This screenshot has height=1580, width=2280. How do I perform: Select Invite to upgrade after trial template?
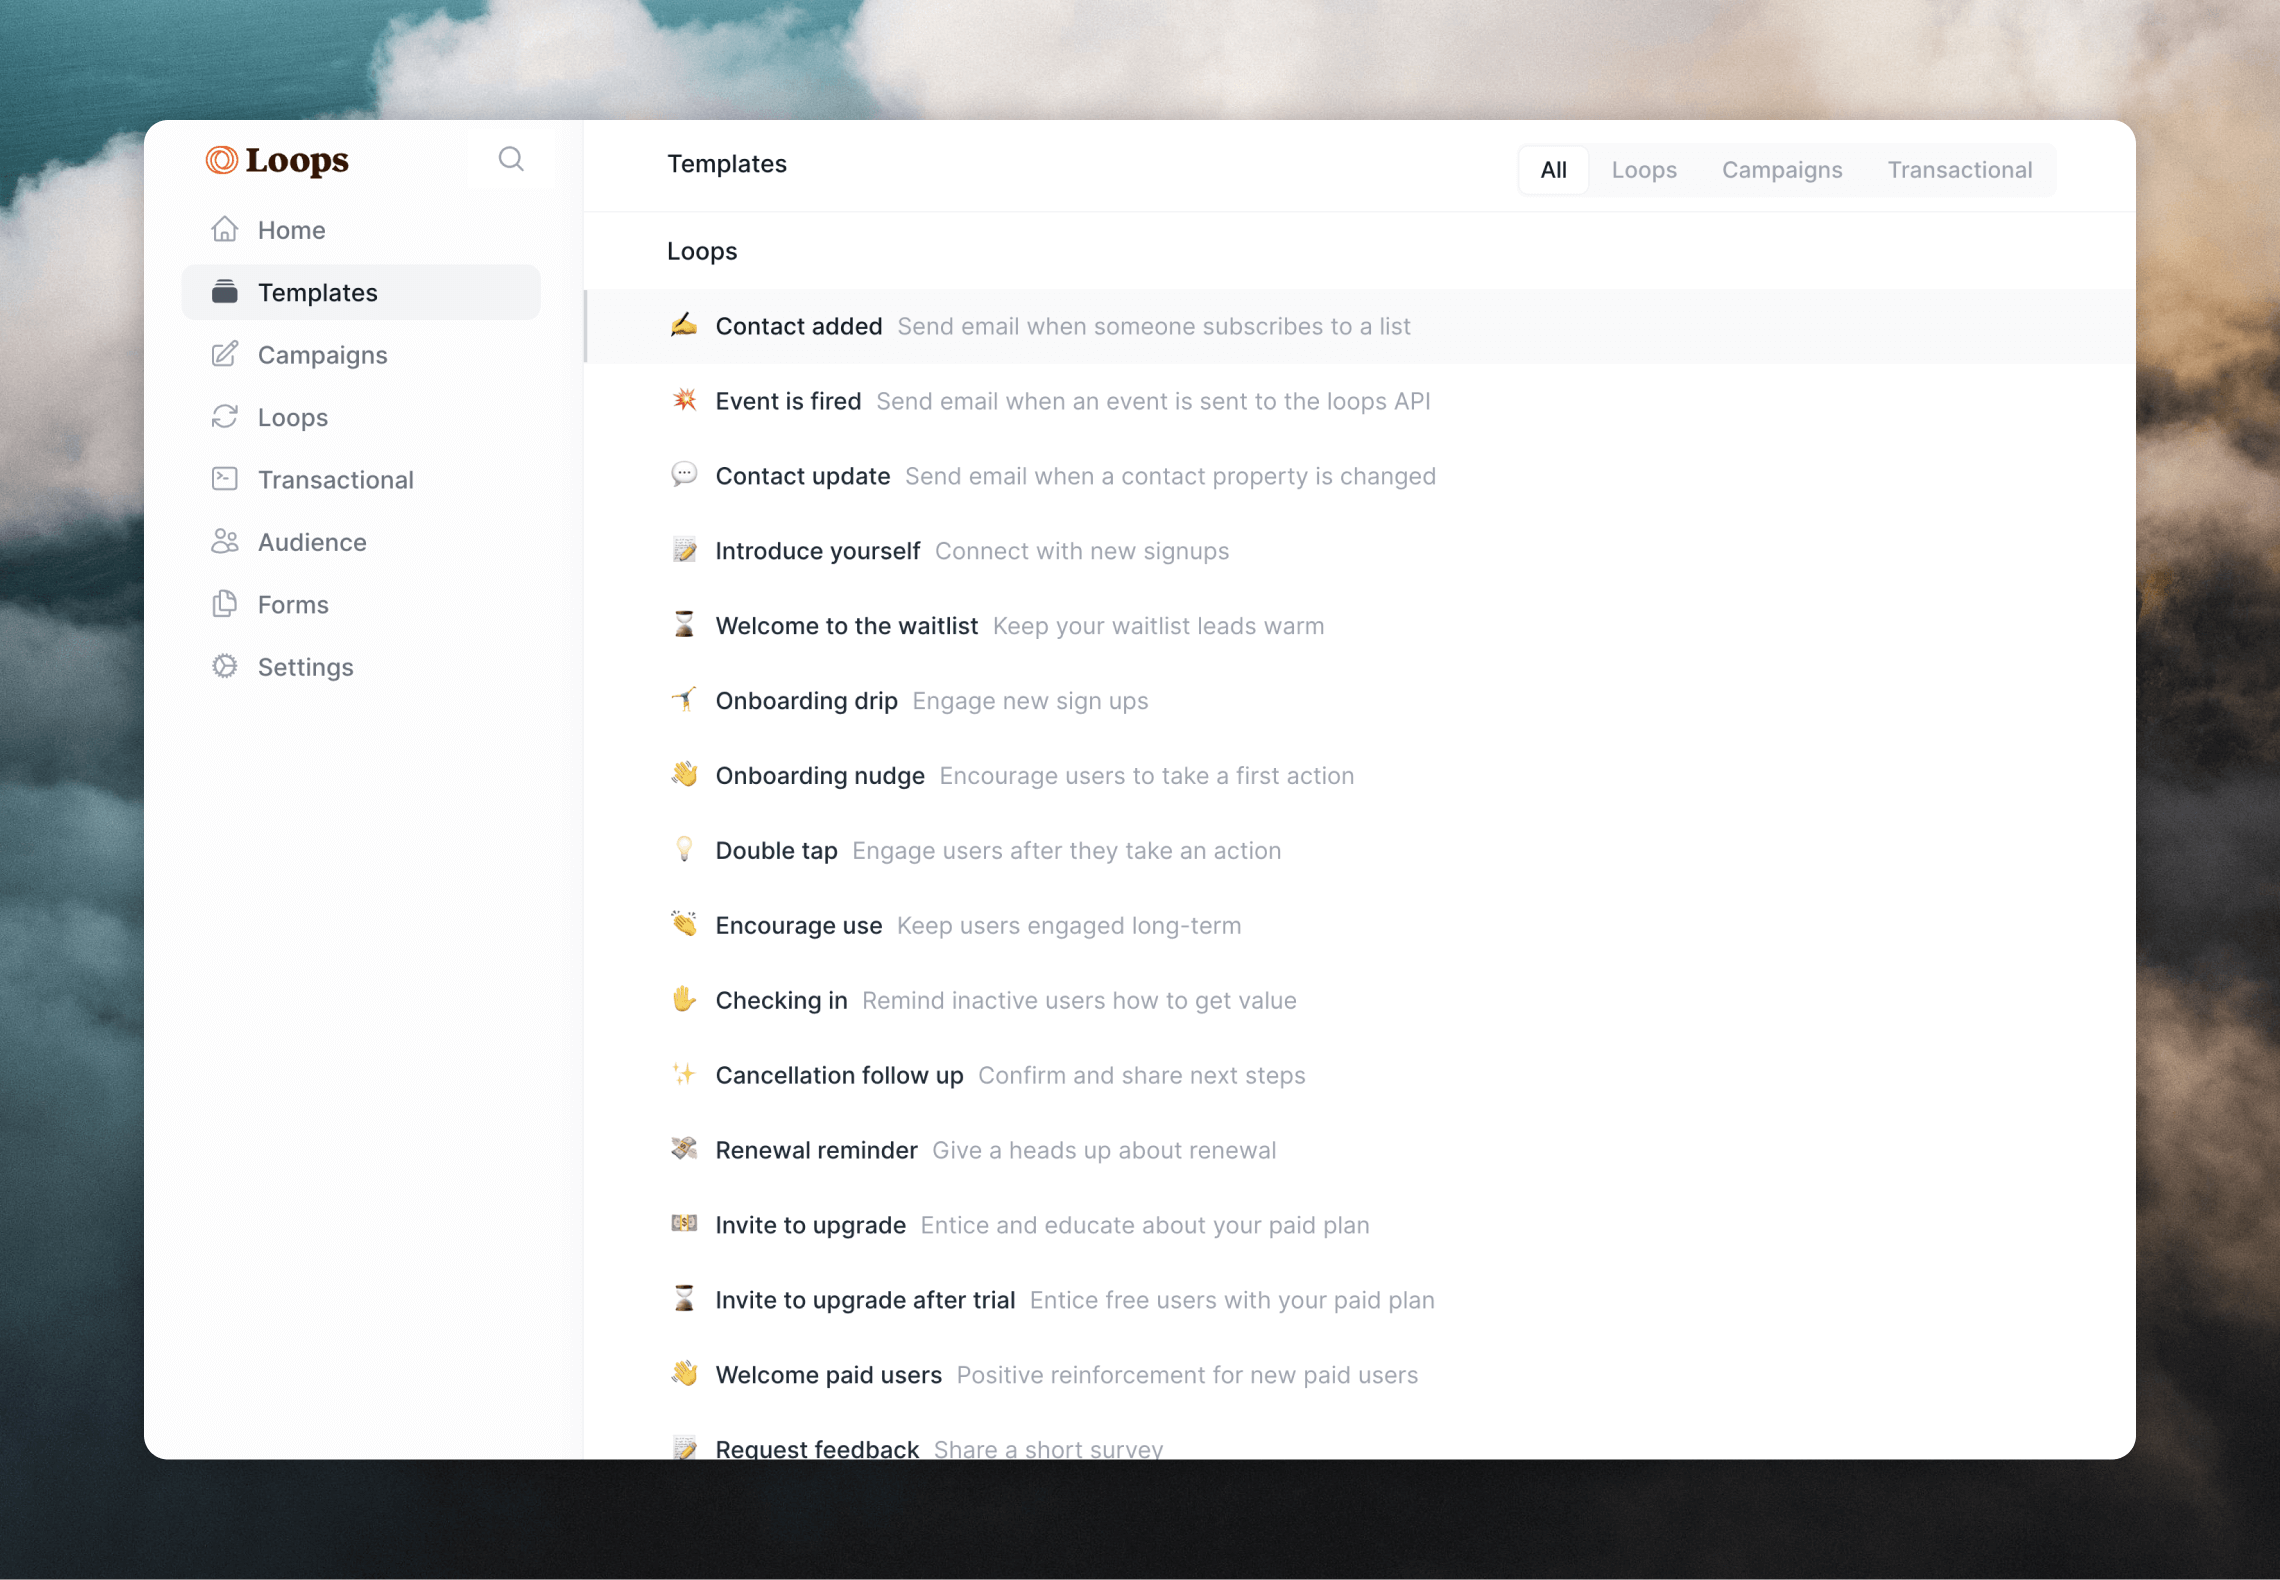[1360, 1300]
